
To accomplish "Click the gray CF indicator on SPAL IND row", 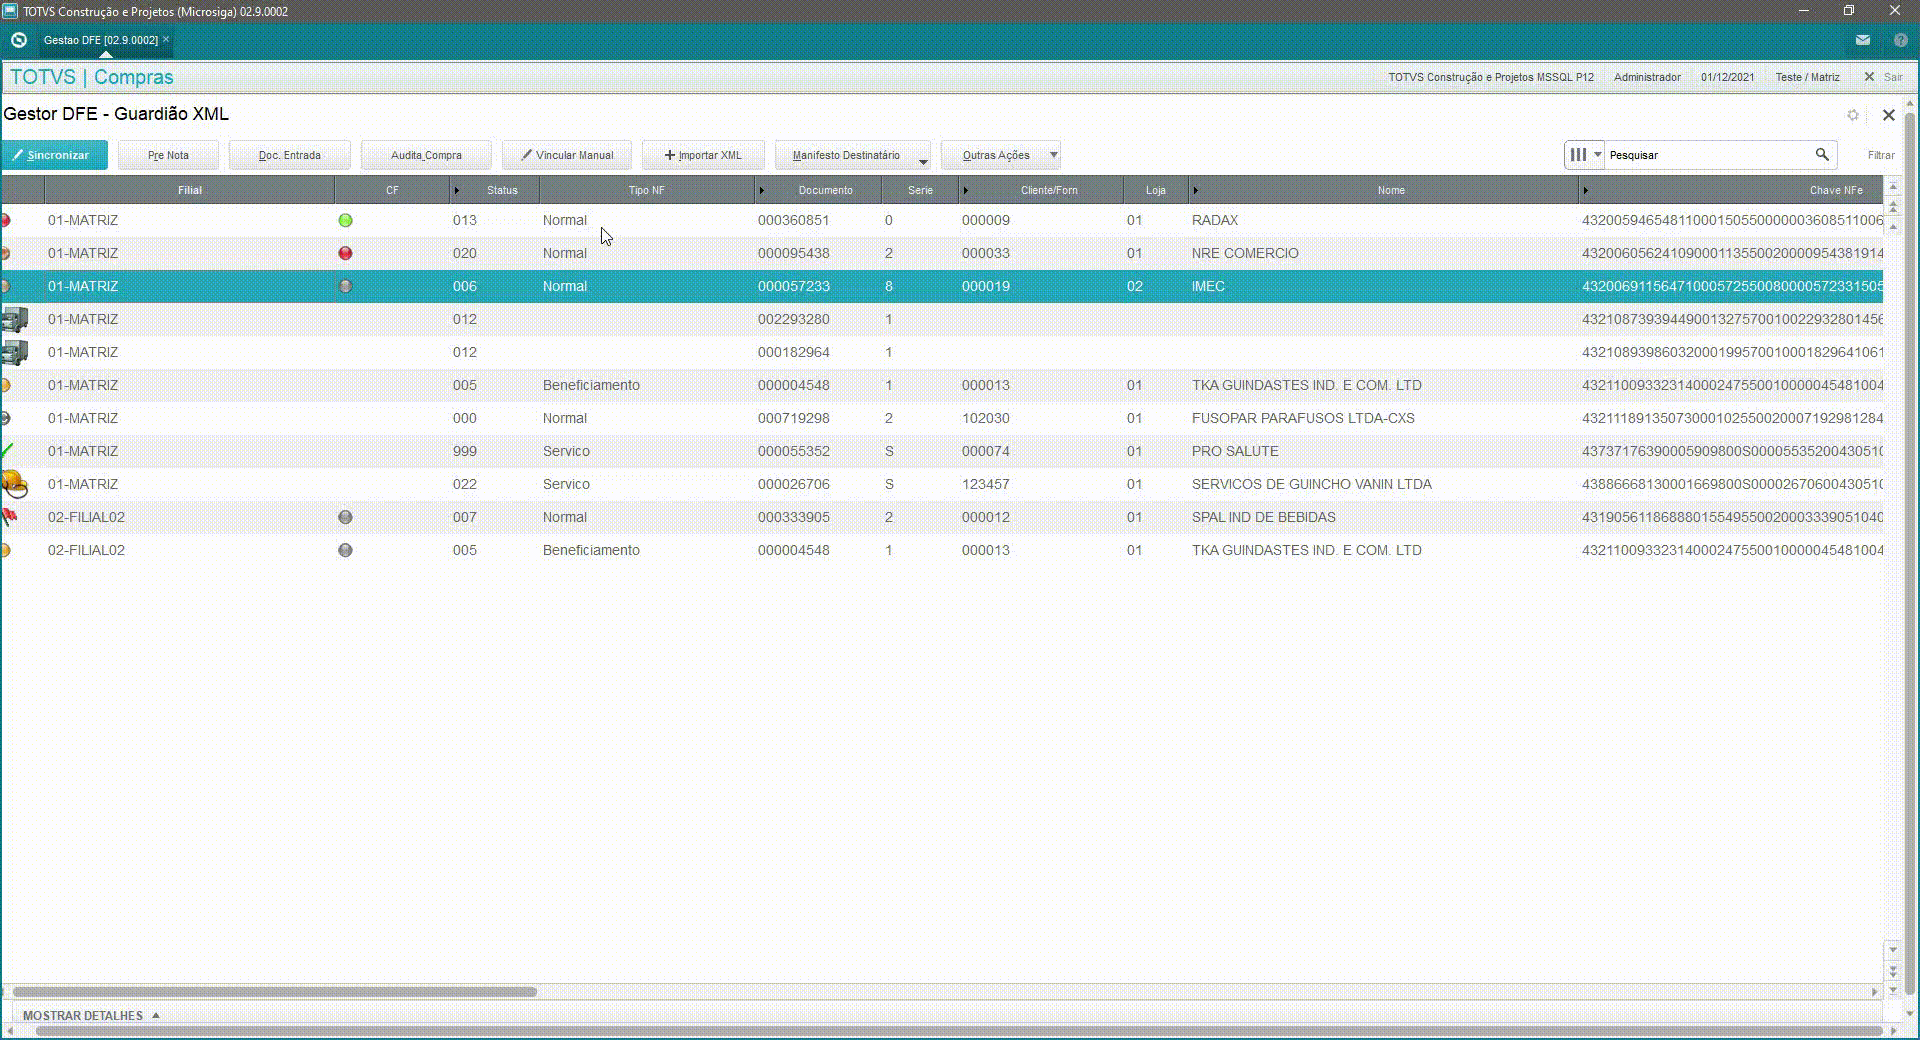I will coord(345,517).
